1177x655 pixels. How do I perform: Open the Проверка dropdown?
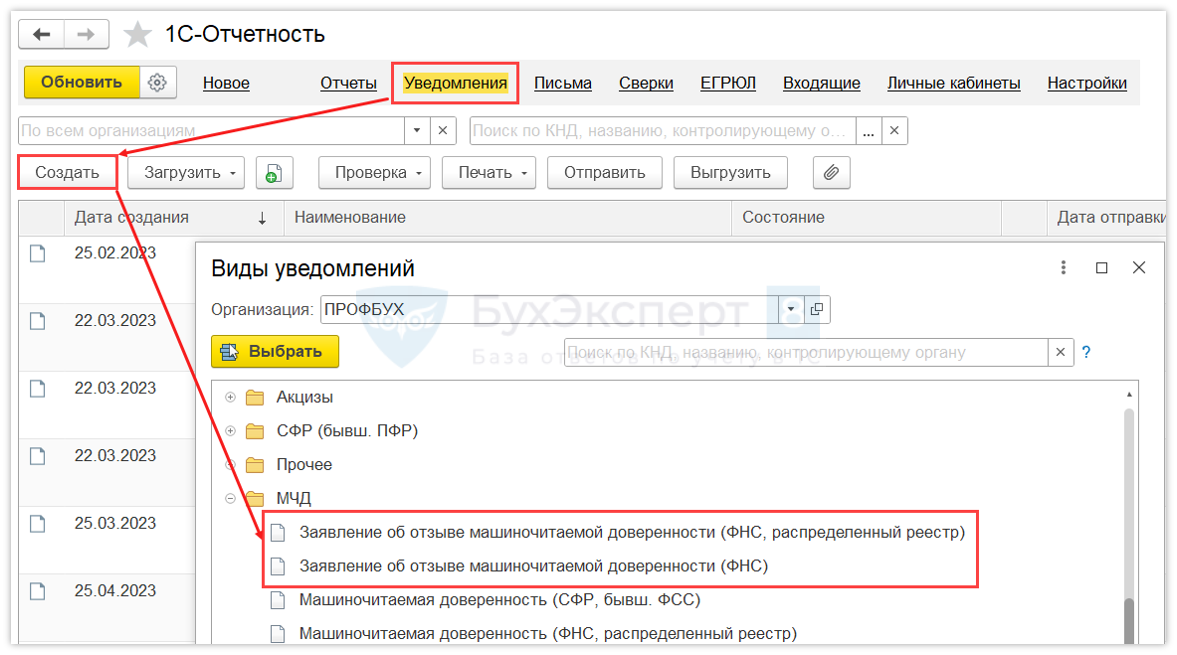click(375, 173)
